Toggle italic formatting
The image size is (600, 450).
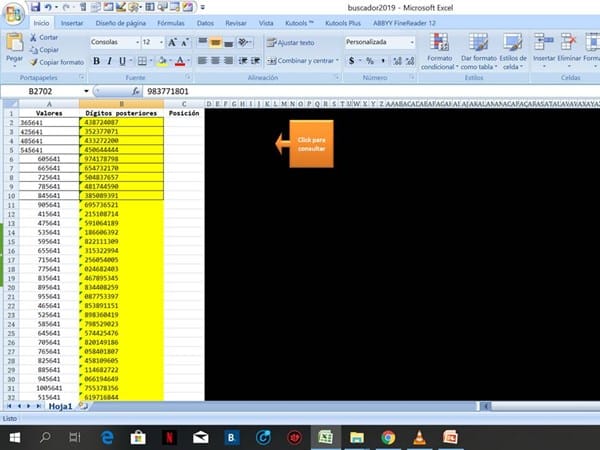pos(109,61)
